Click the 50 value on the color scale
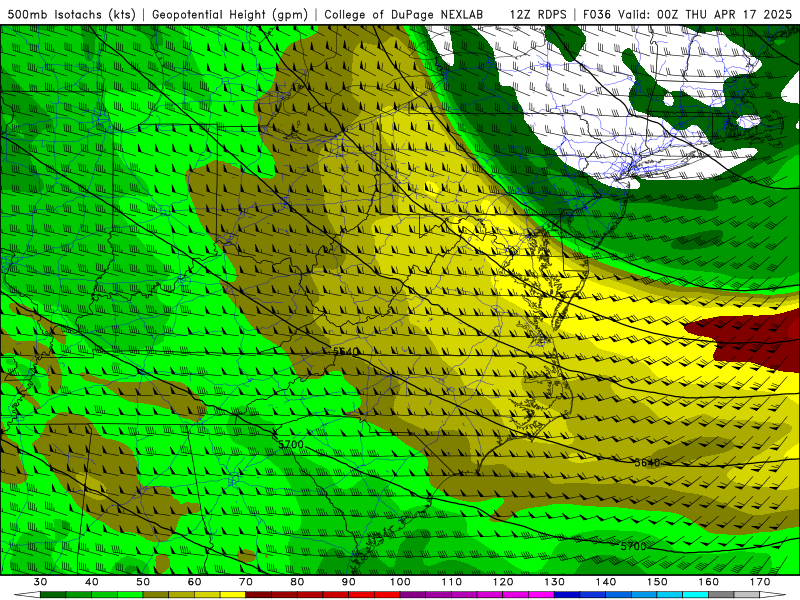The width and height of the screenshot is (800, 600). pos(143,582)
